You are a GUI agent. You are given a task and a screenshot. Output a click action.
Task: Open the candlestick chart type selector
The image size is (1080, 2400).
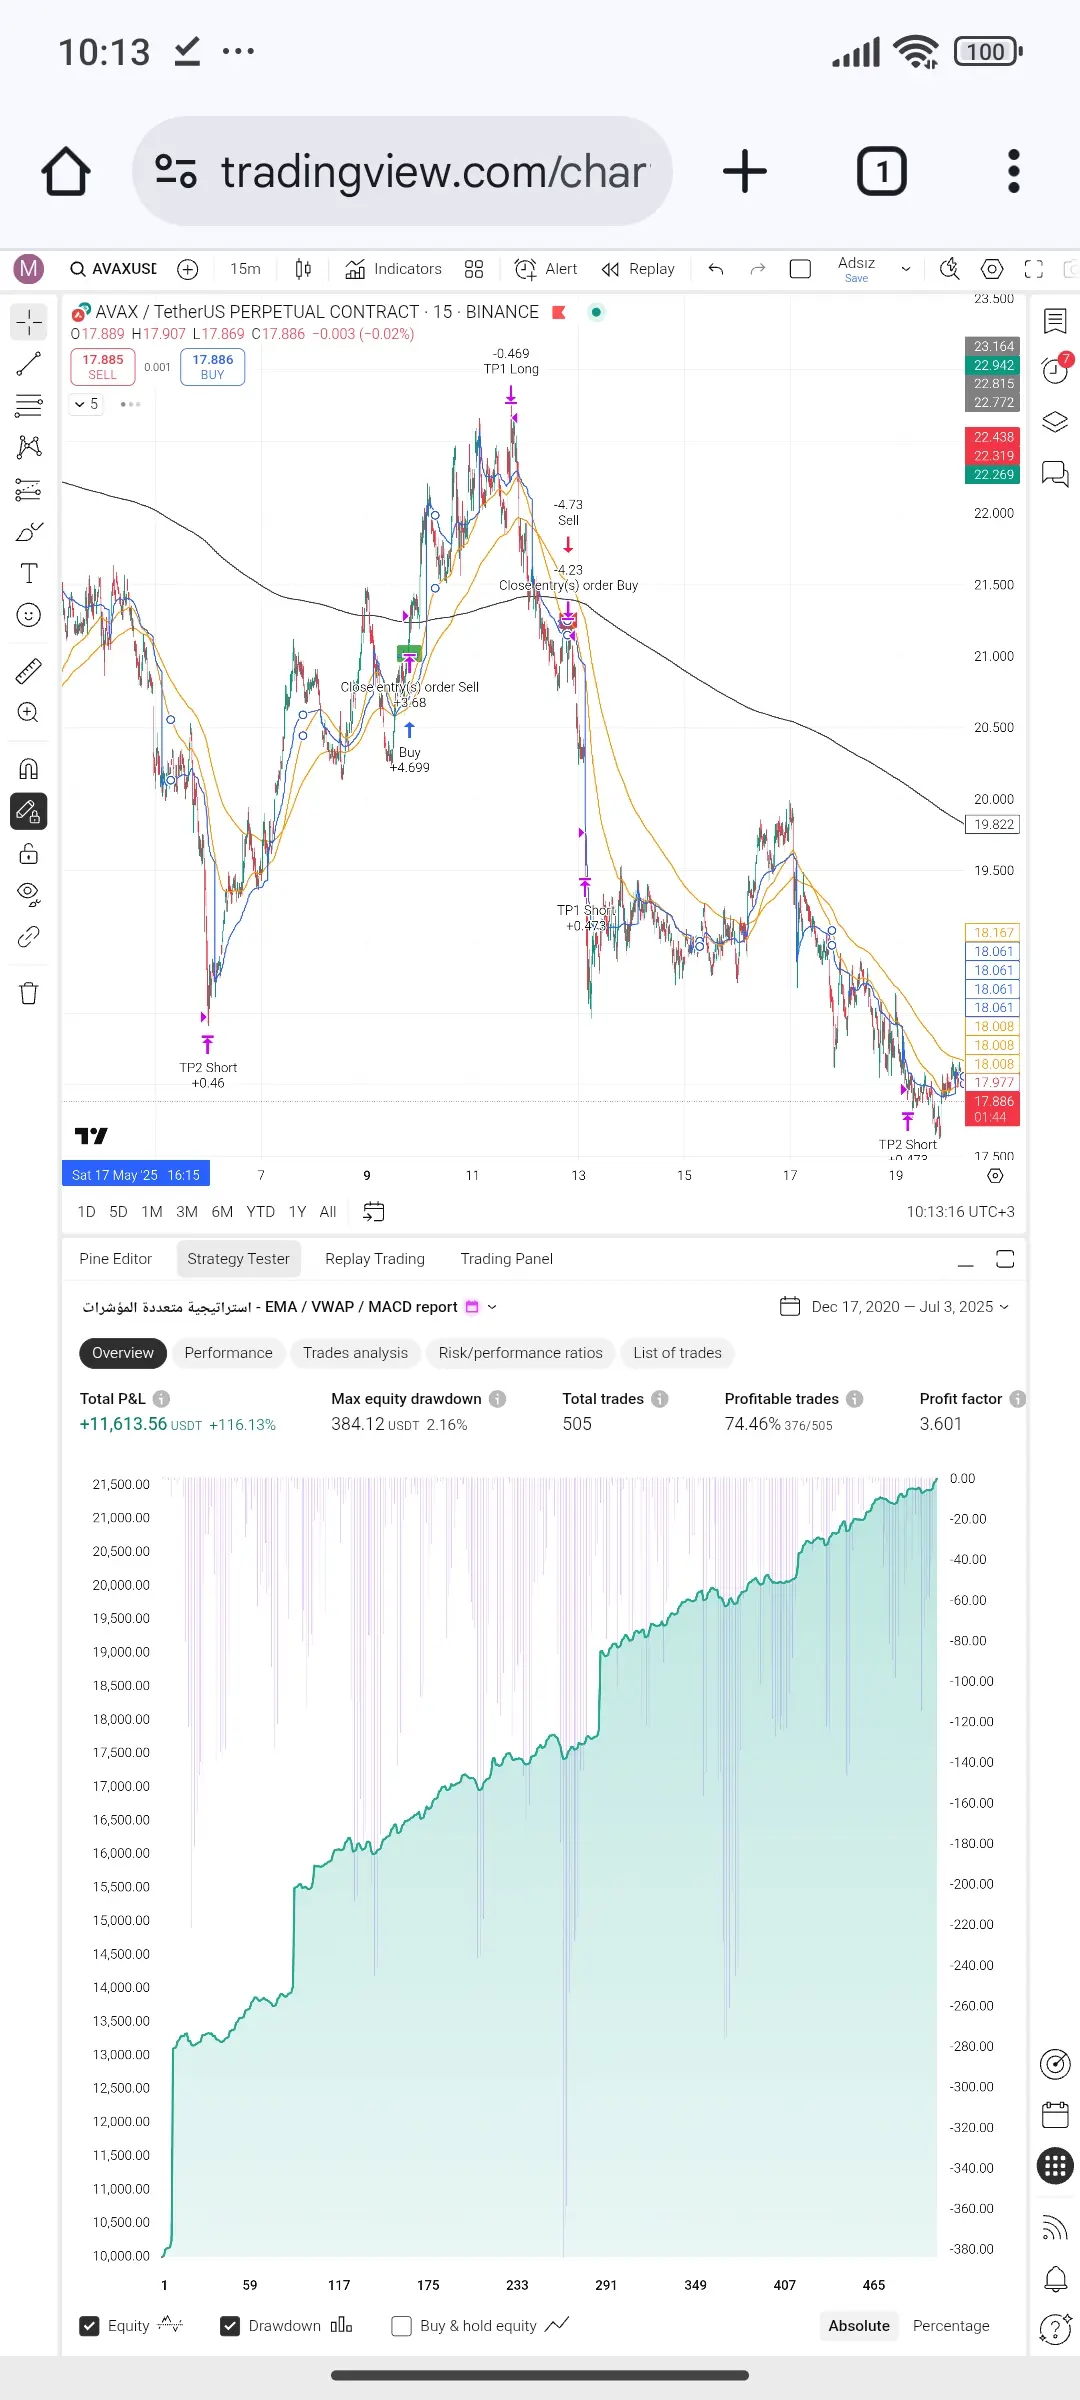pos(303,269)
